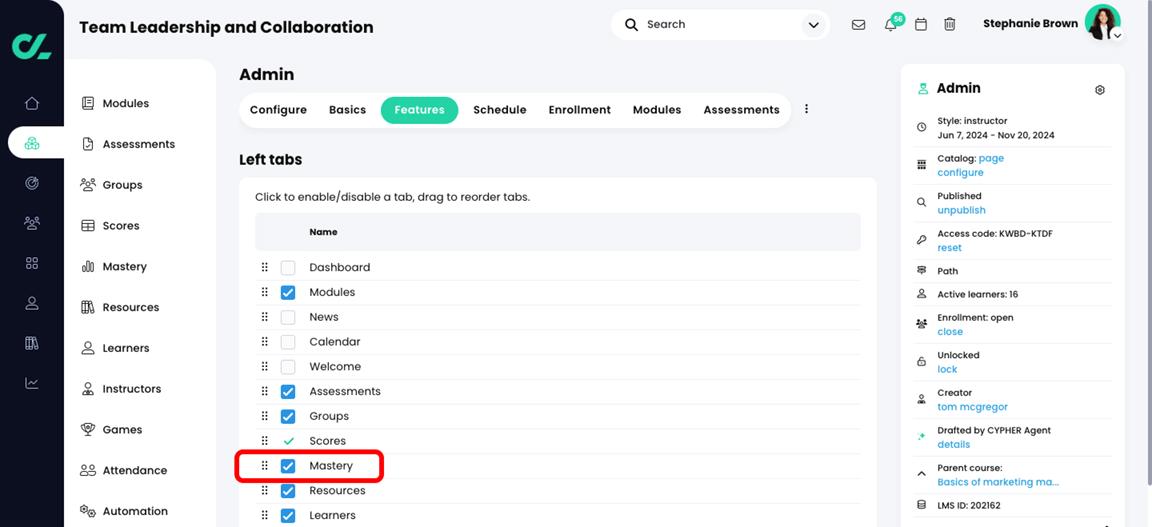
Task: Open the admin Assessments tab
Action: coord(741,110)
